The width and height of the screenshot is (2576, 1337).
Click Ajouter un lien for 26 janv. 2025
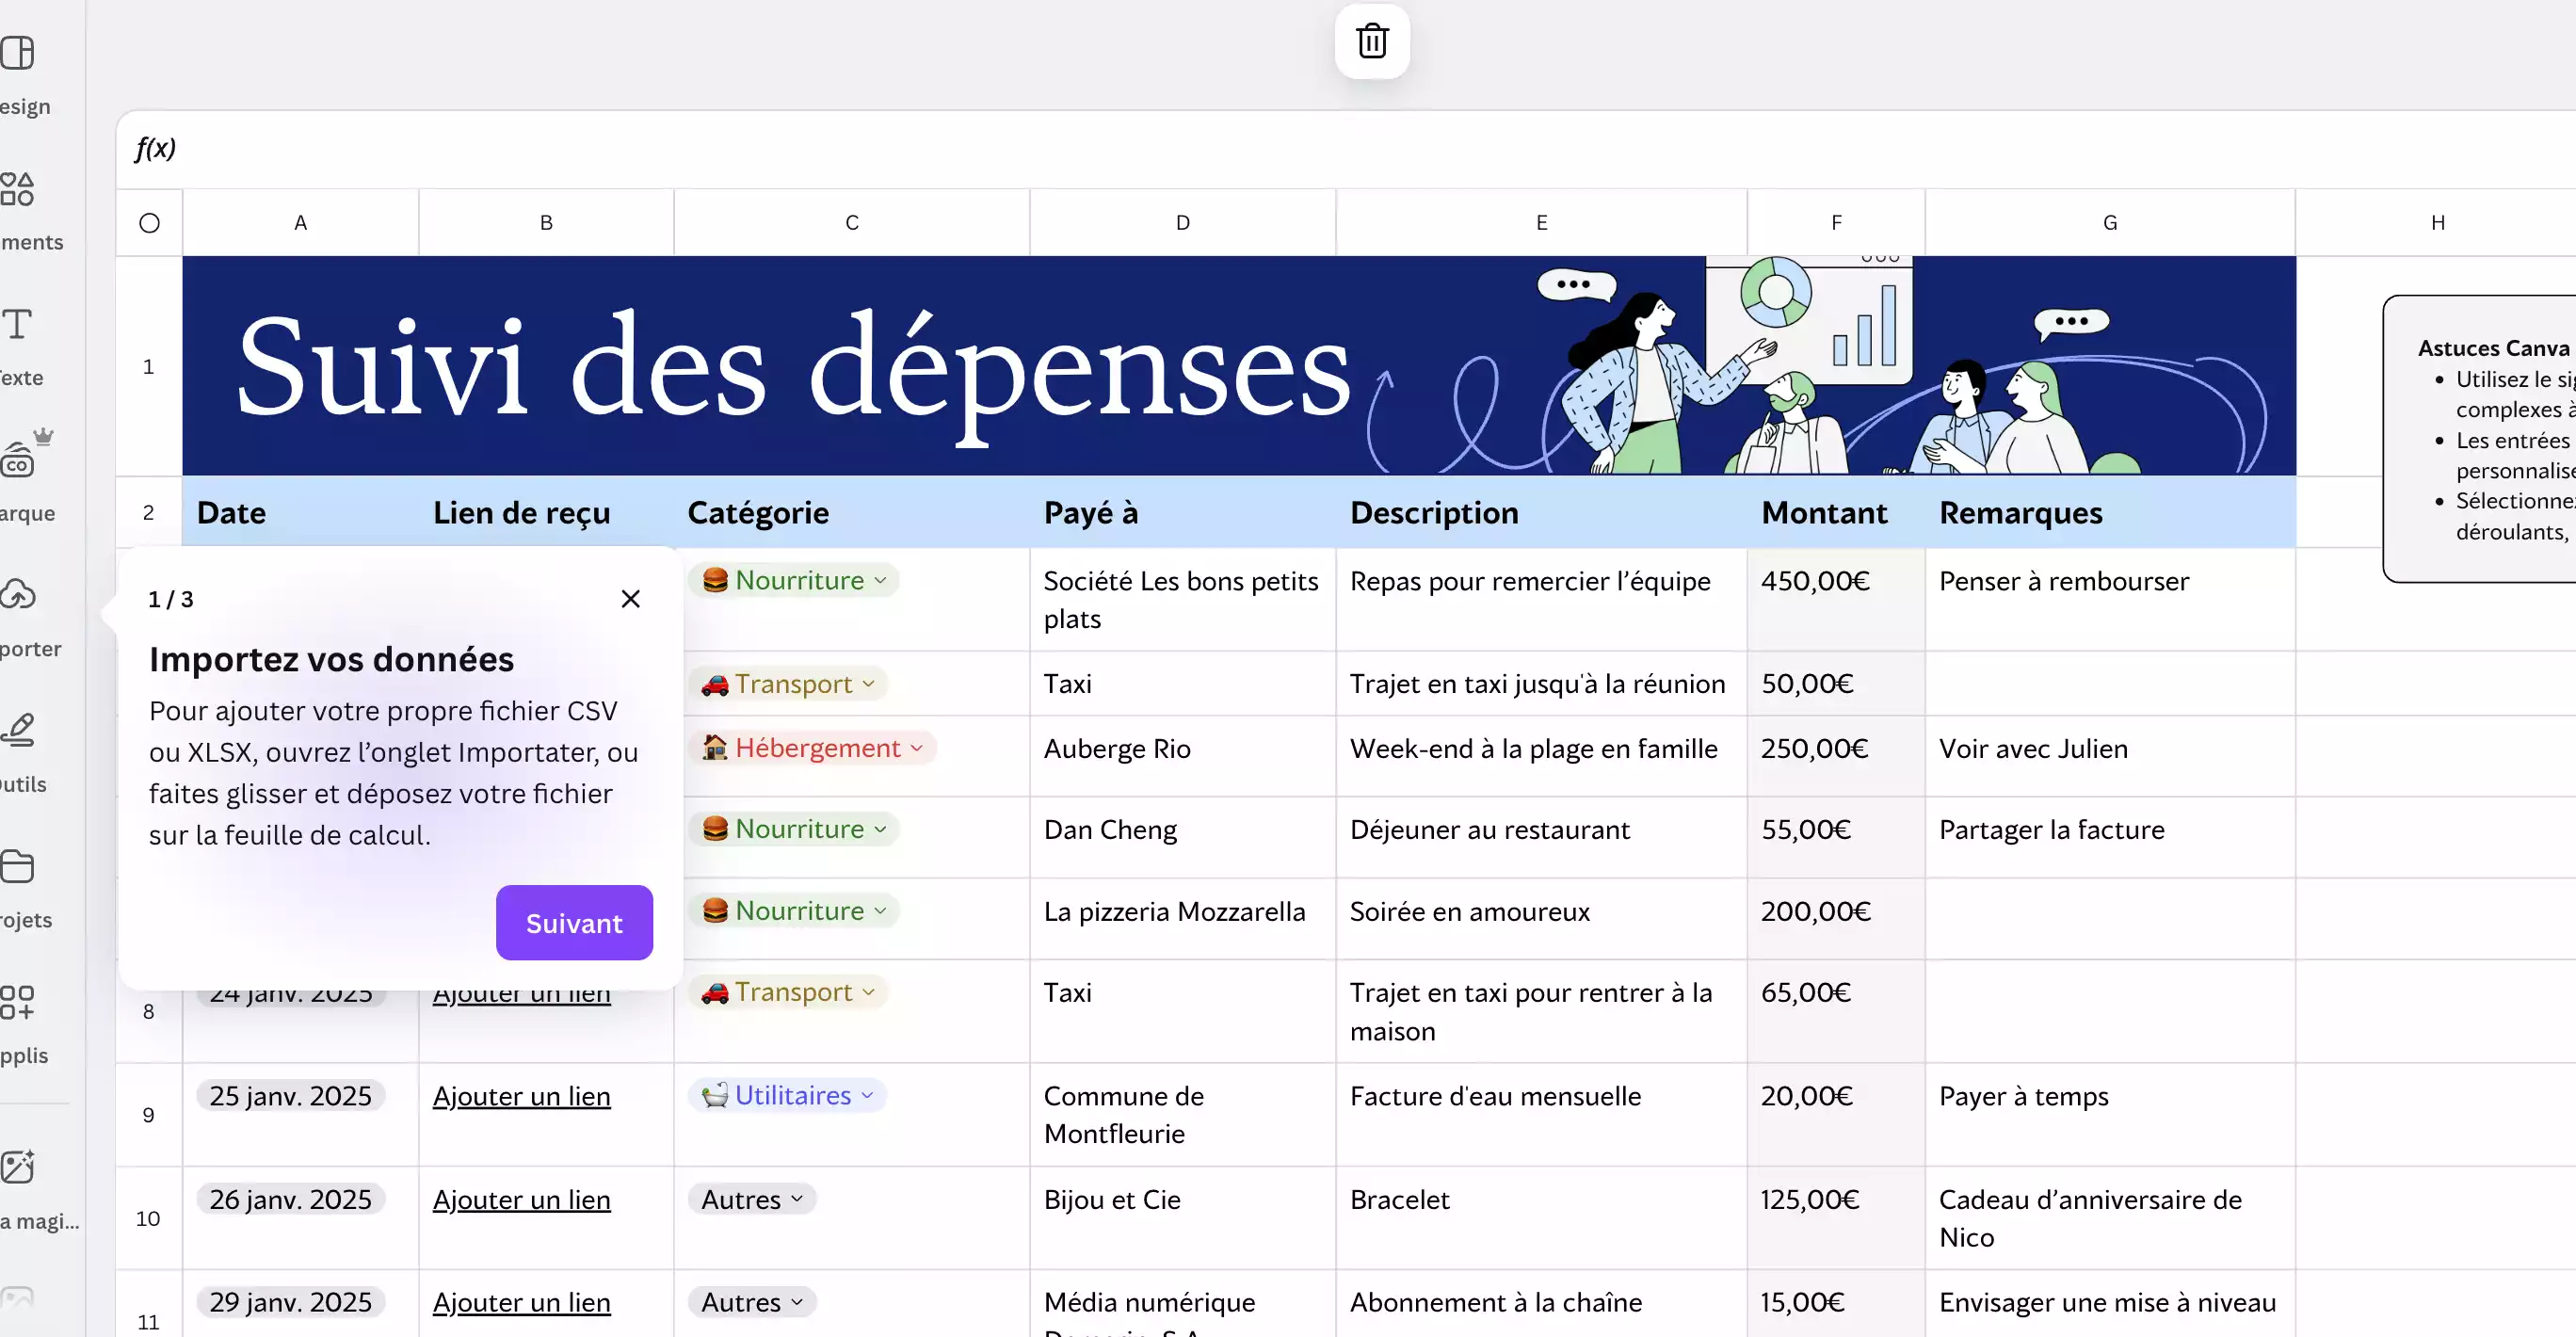coord(521,1200)
